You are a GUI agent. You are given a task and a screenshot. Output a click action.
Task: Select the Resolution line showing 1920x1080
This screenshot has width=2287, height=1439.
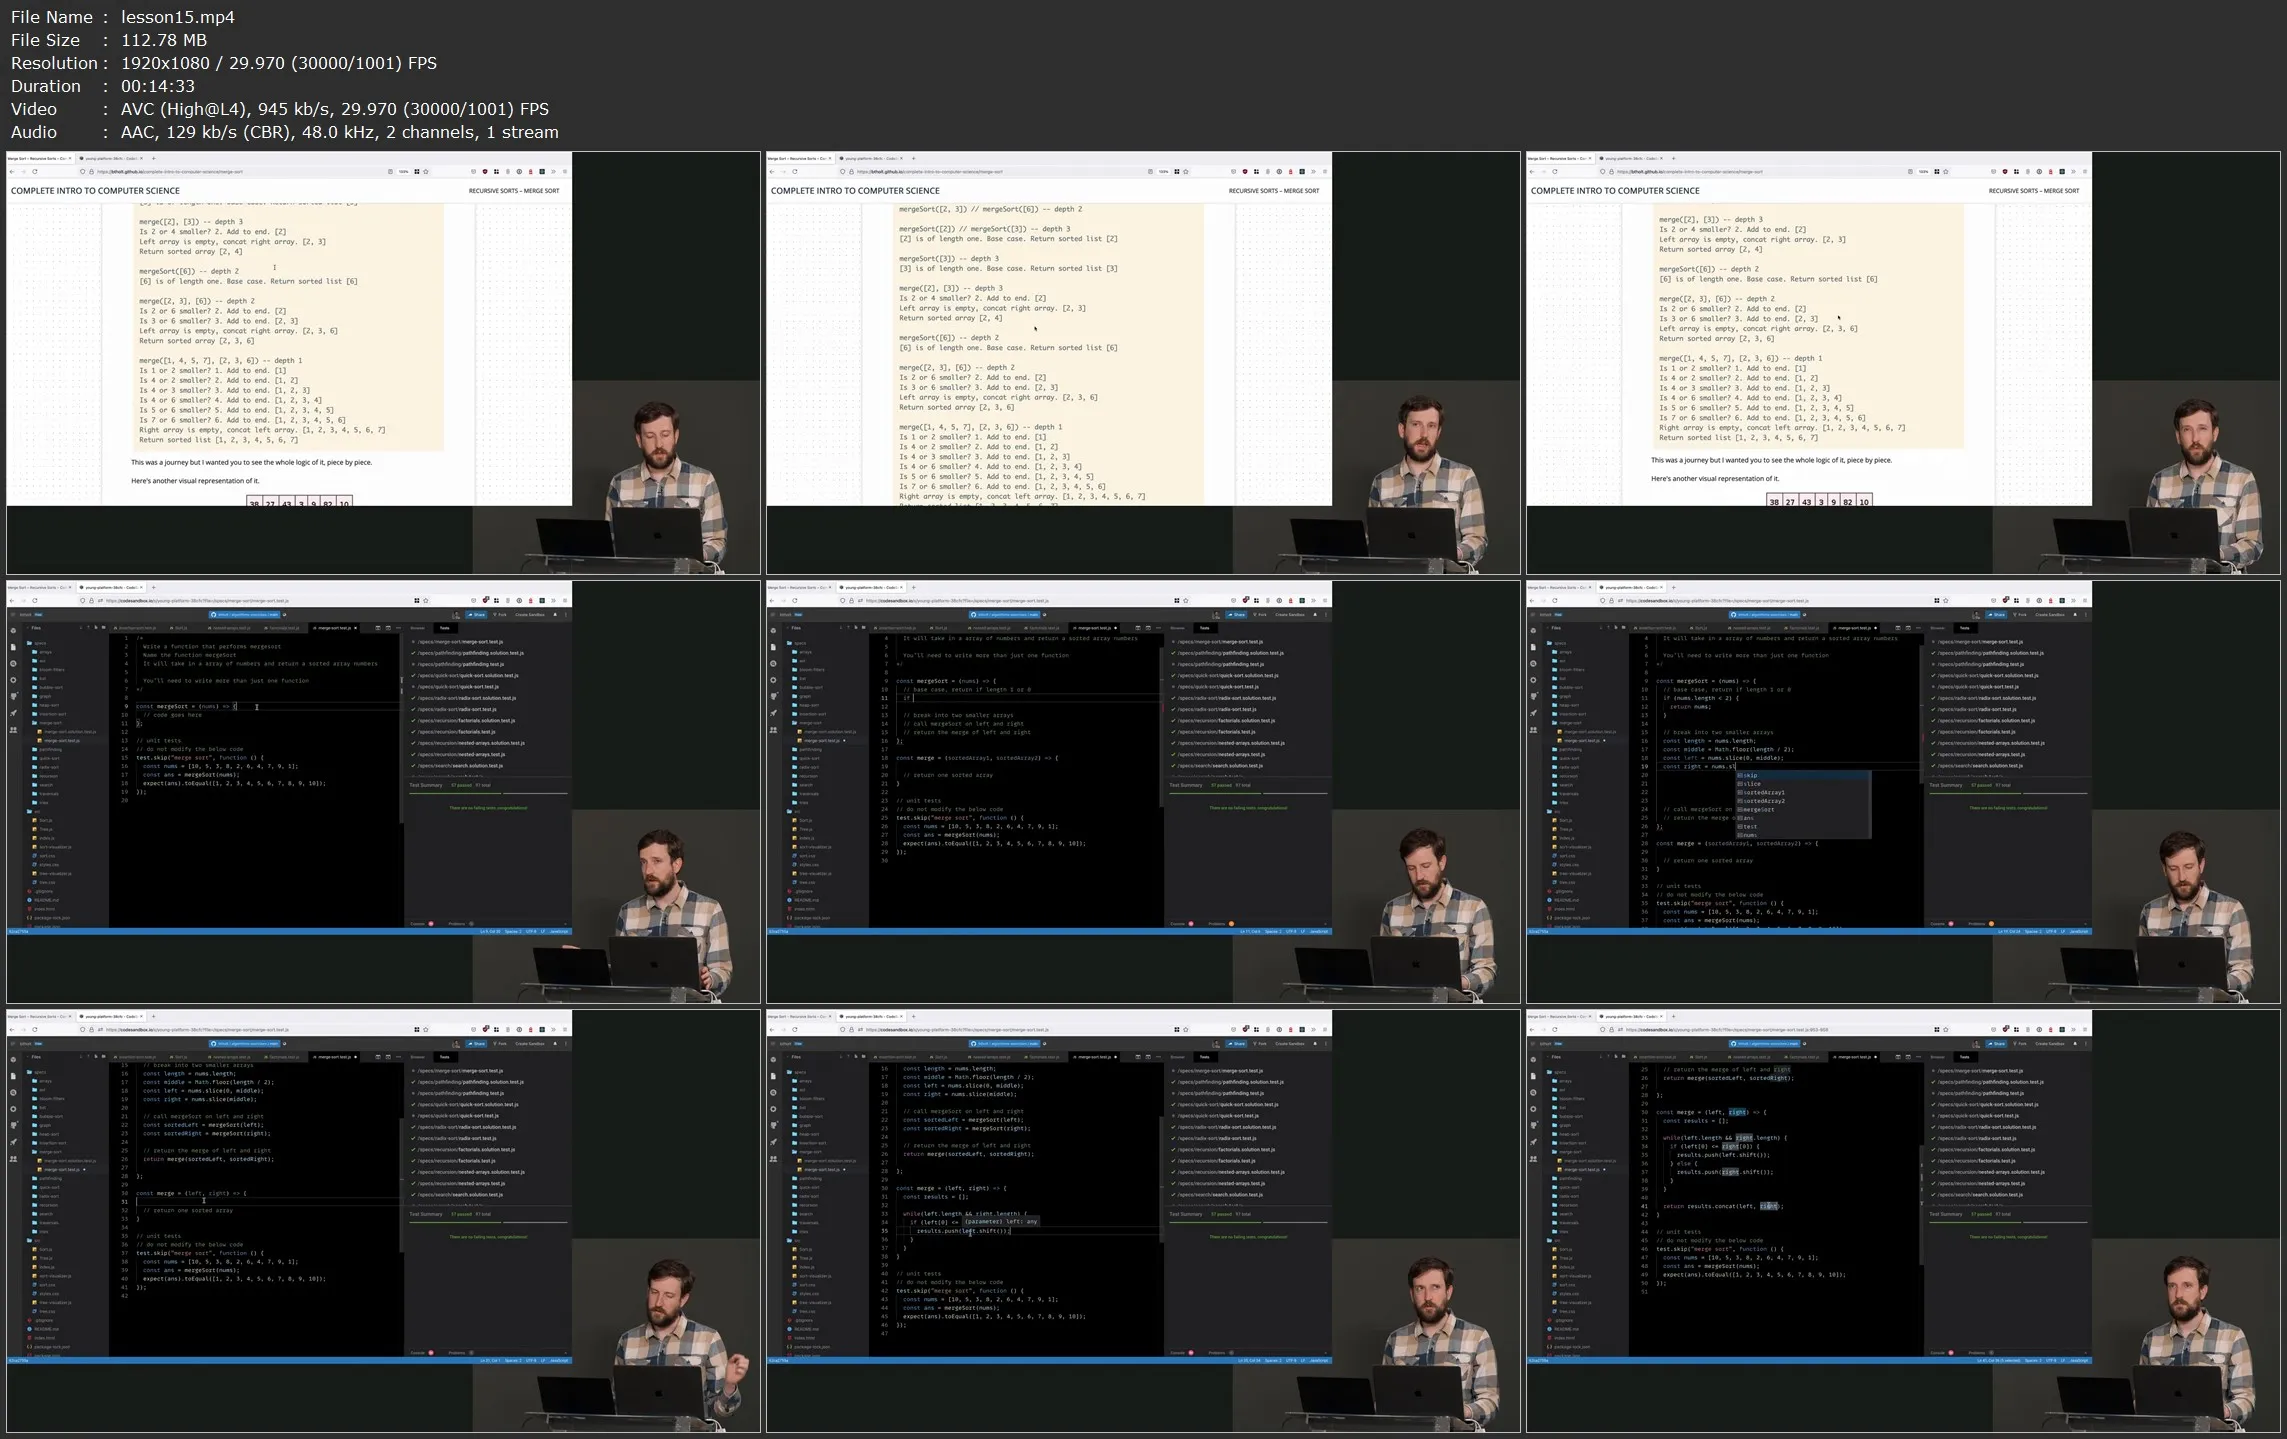[x=224, y=63]
